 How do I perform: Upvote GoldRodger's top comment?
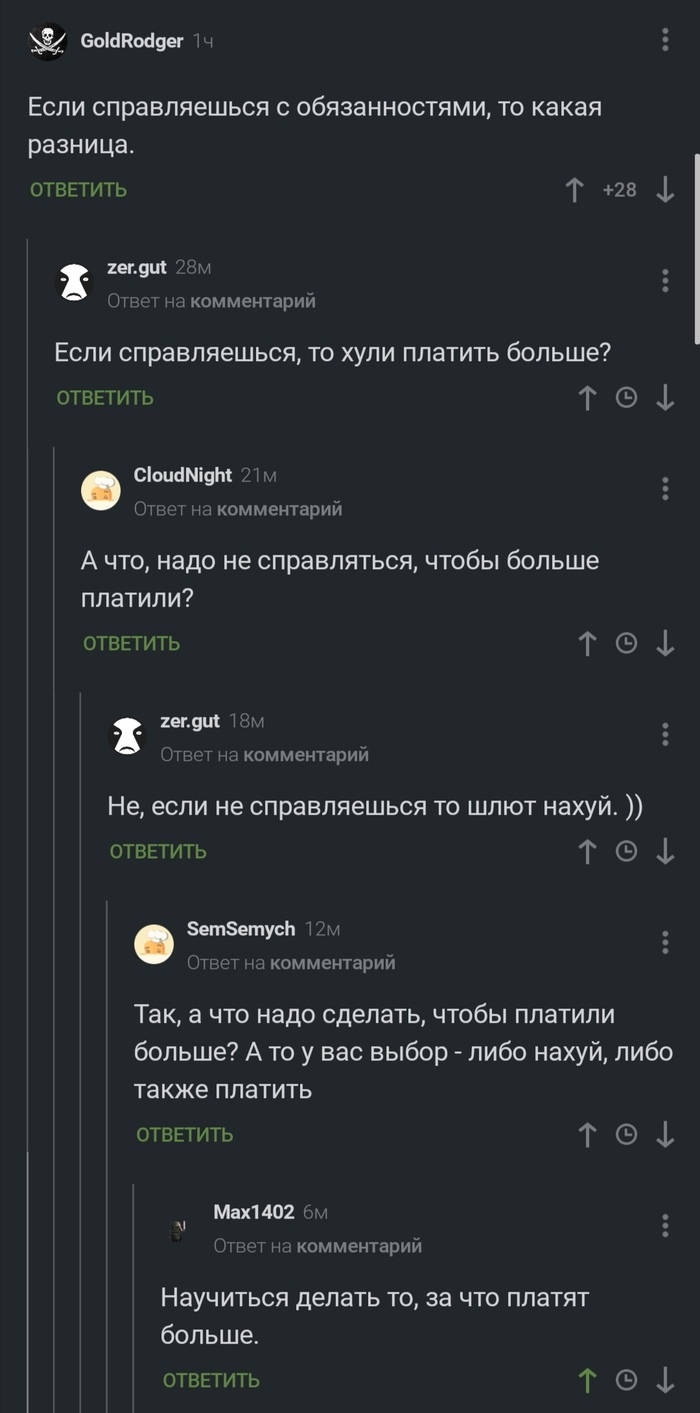pyautogui.click(x=574, y=189)
